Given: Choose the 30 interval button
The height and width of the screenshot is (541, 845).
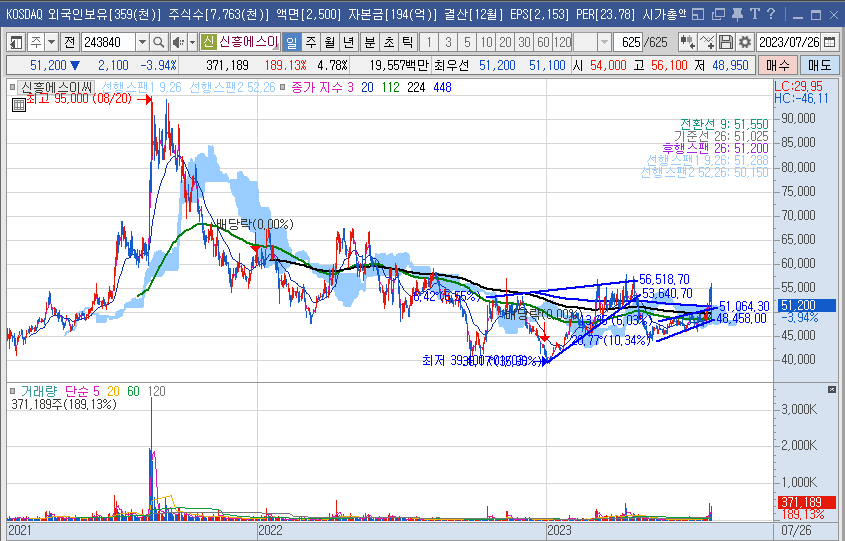Looking at the screenshot, I should tap(524, 41).
